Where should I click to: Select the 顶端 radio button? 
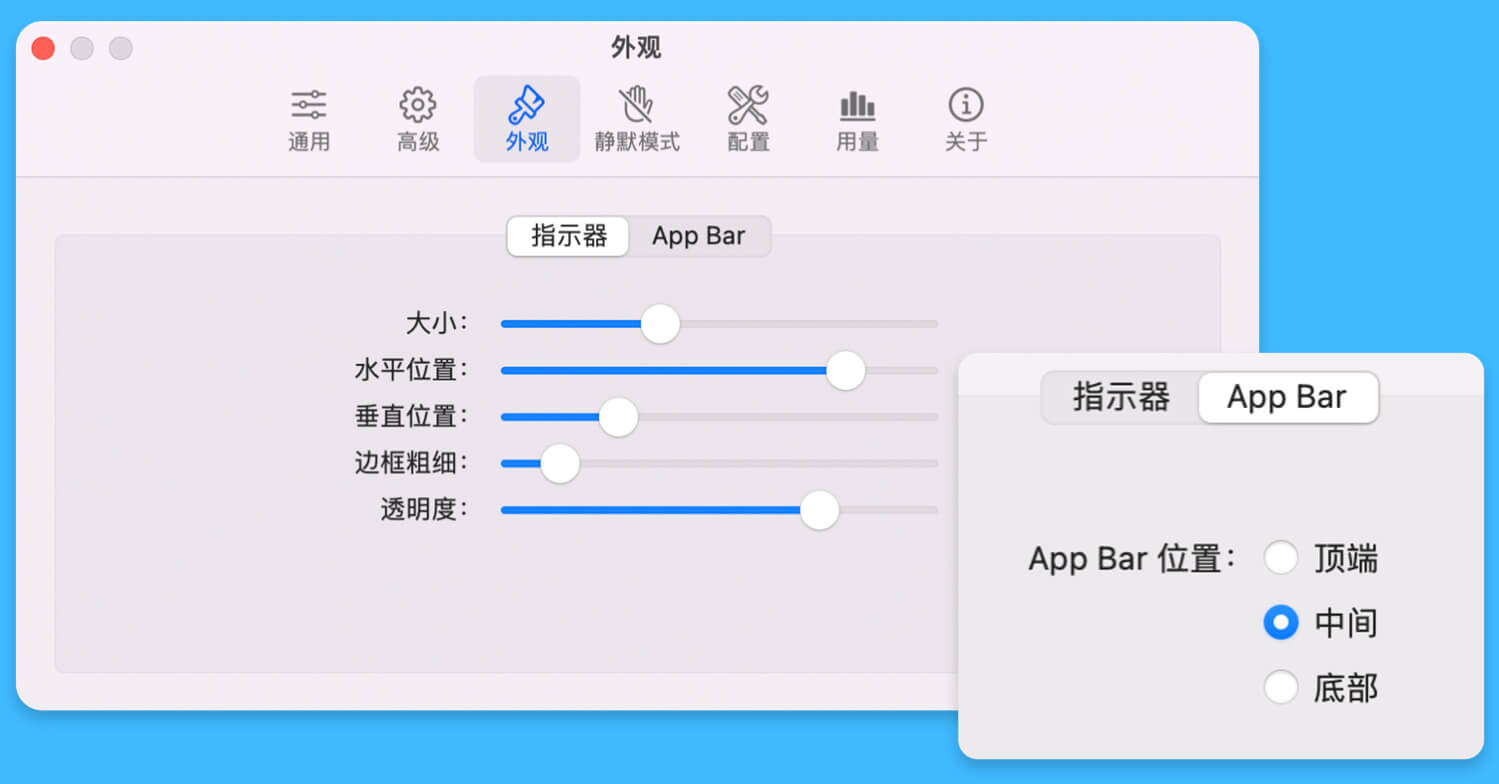click(x=1281, y=558)
